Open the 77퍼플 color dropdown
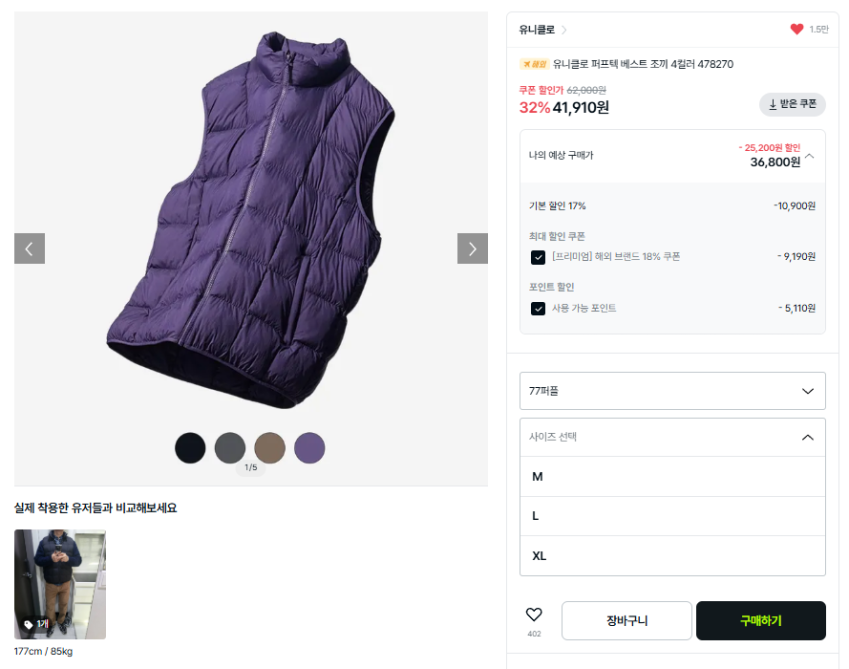The width and height of the screenshot is (849, 669). [x=672, y=391]
